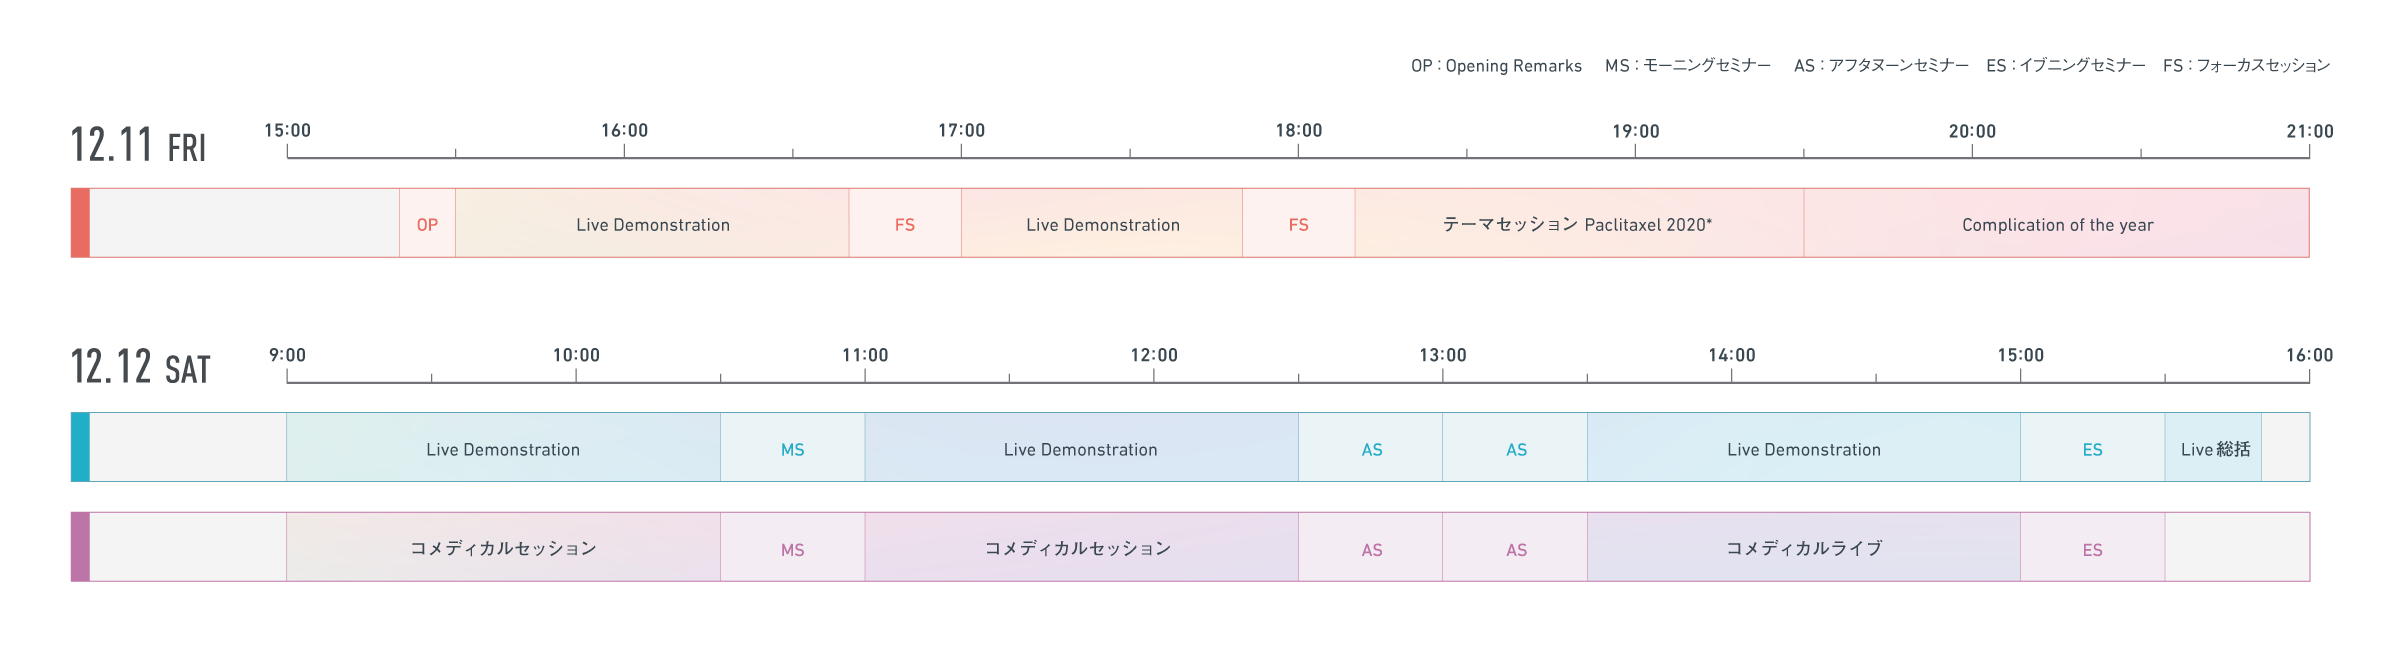The width and height of the screenshot is (2400, 650).
Task: Click the teal color swatch on Saturday's row
Action: [x=80, y=447]
